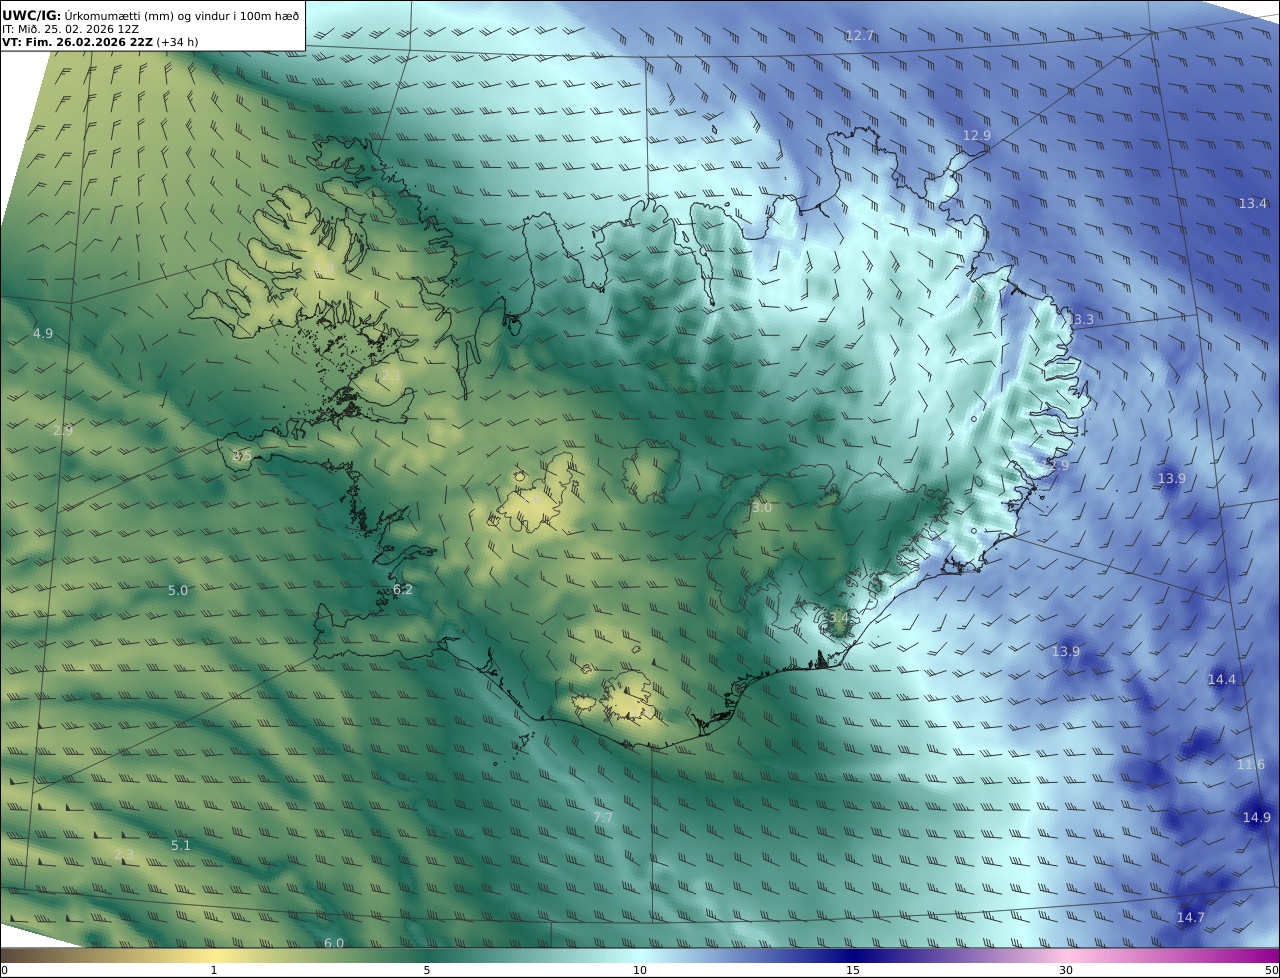Select the 5.0 value label
Image resolution: width=1280 pixels, height=978 pixels.
178,590
